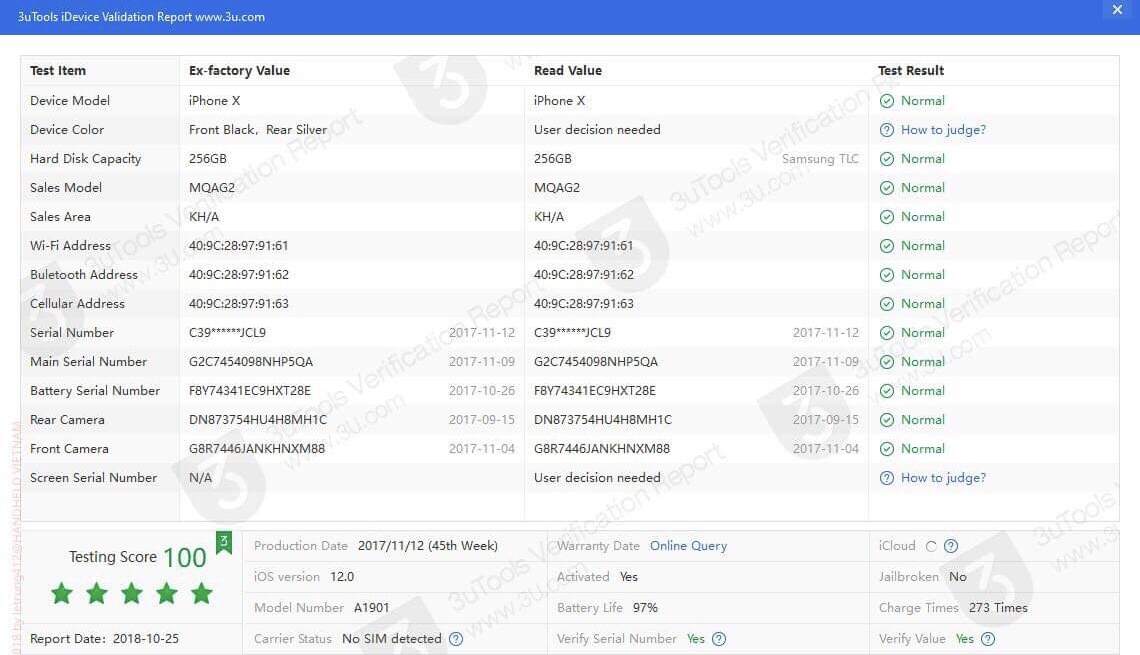
Task: Click the first green rating star
Action: [x=62, y=594]
